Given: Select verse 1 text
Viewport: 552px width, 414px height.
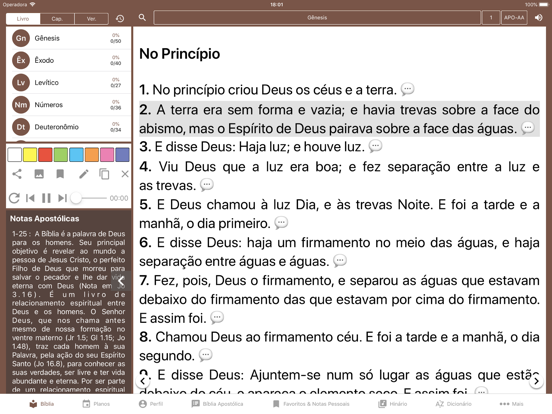Looking at the screenshot, I should pos(268,90).
